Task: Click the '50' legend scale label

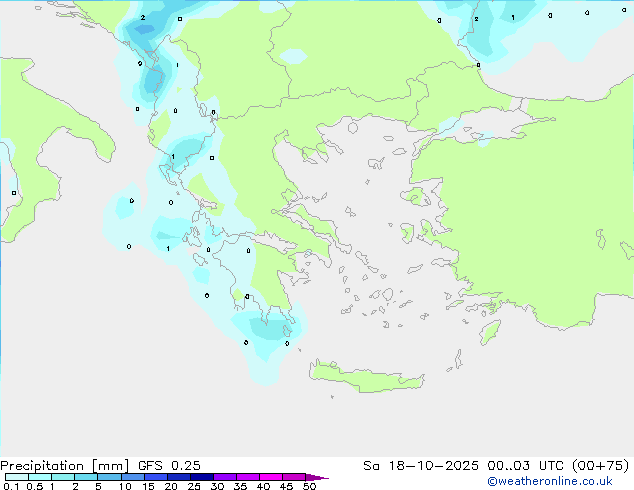Action: (309, 486)
